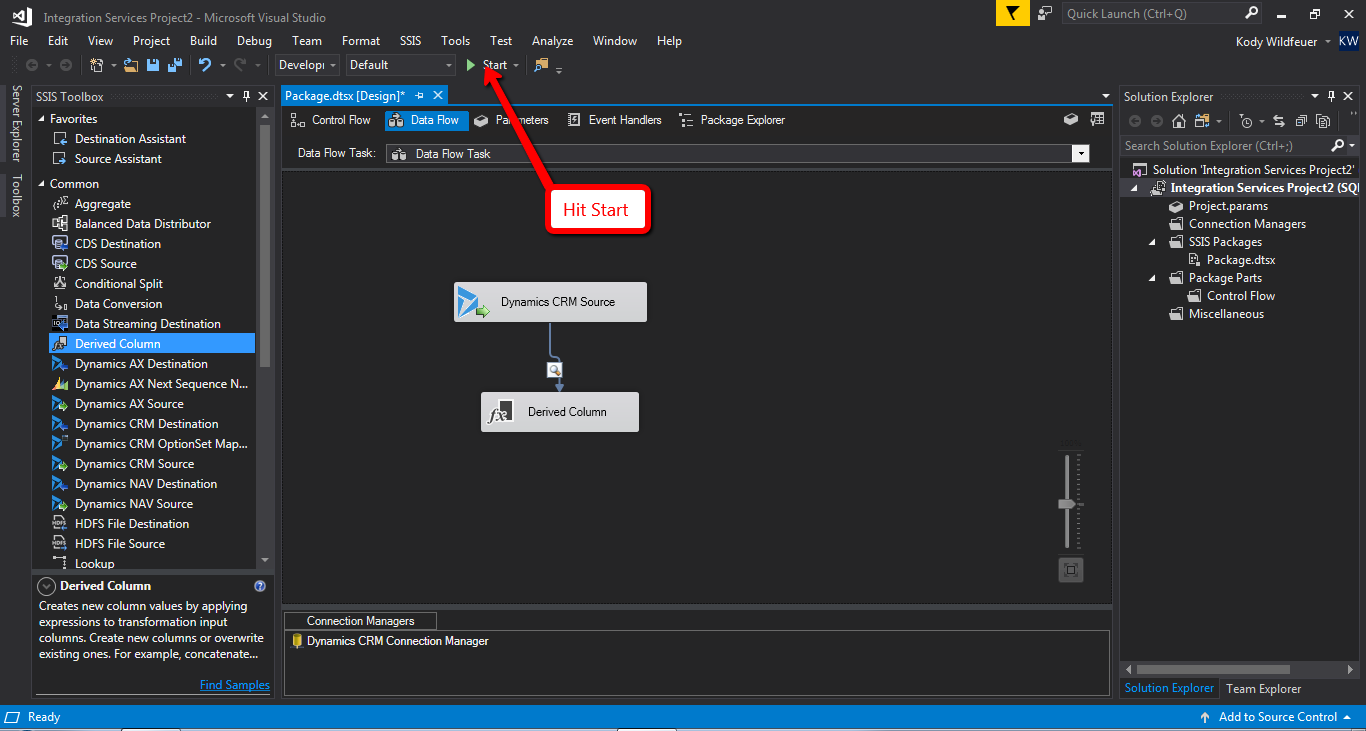Screen dimensions: 1366x731
Task: Click the Start debugging button
Action: pyautogui.click(x=487, y=65)
